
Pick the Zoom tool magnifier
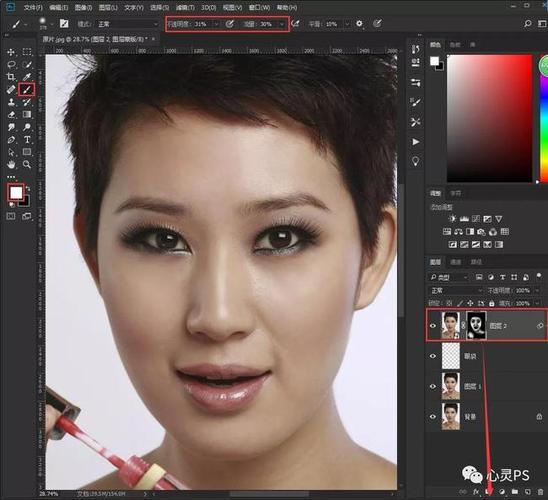click(27, 164)
